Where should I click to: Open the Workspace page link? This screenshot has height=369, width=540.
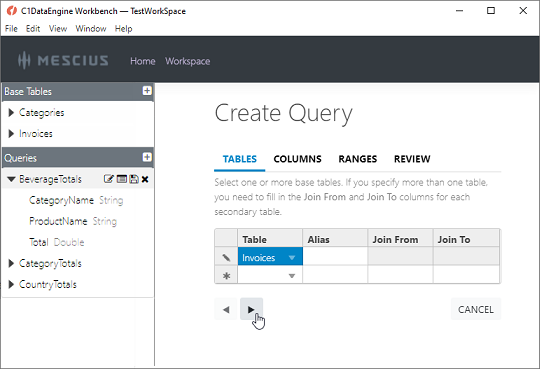(x=188, y=61)
